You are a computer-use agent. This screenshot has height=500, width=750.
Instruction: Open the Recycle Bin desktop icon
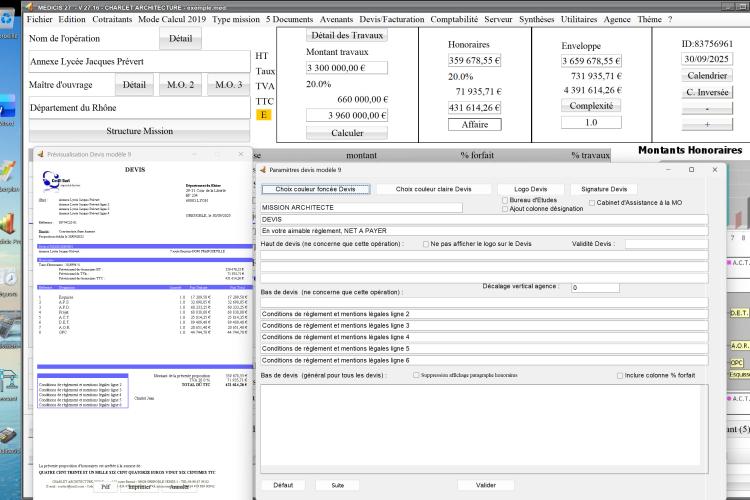point(8,19)
